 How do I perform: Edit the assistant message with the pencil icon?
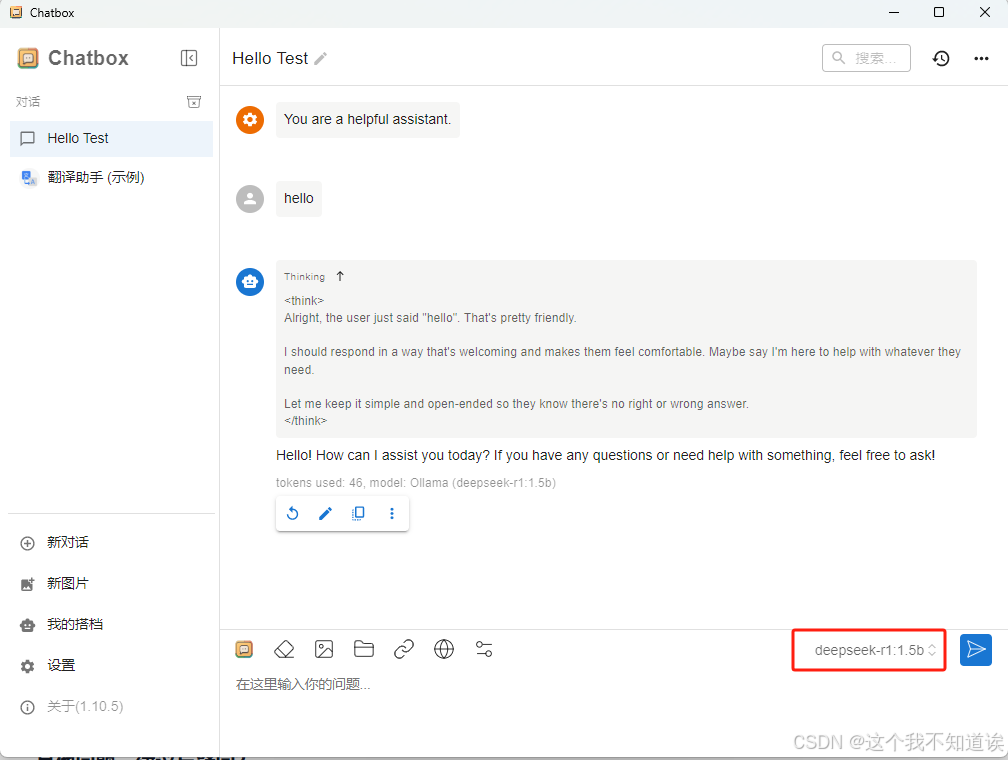(325, 513)
